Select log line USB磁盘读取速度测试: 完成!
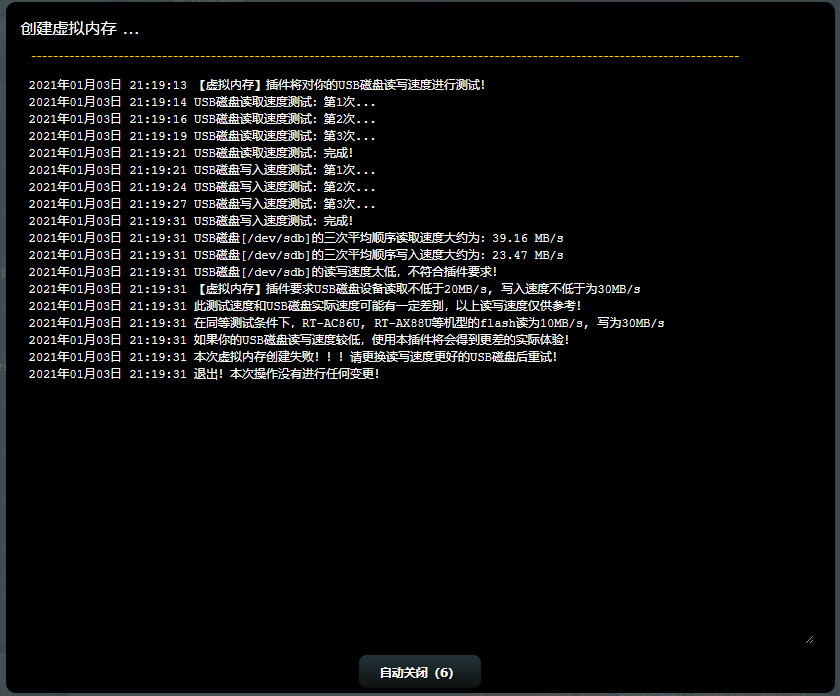Screen dimensions: 840x696 191,153
